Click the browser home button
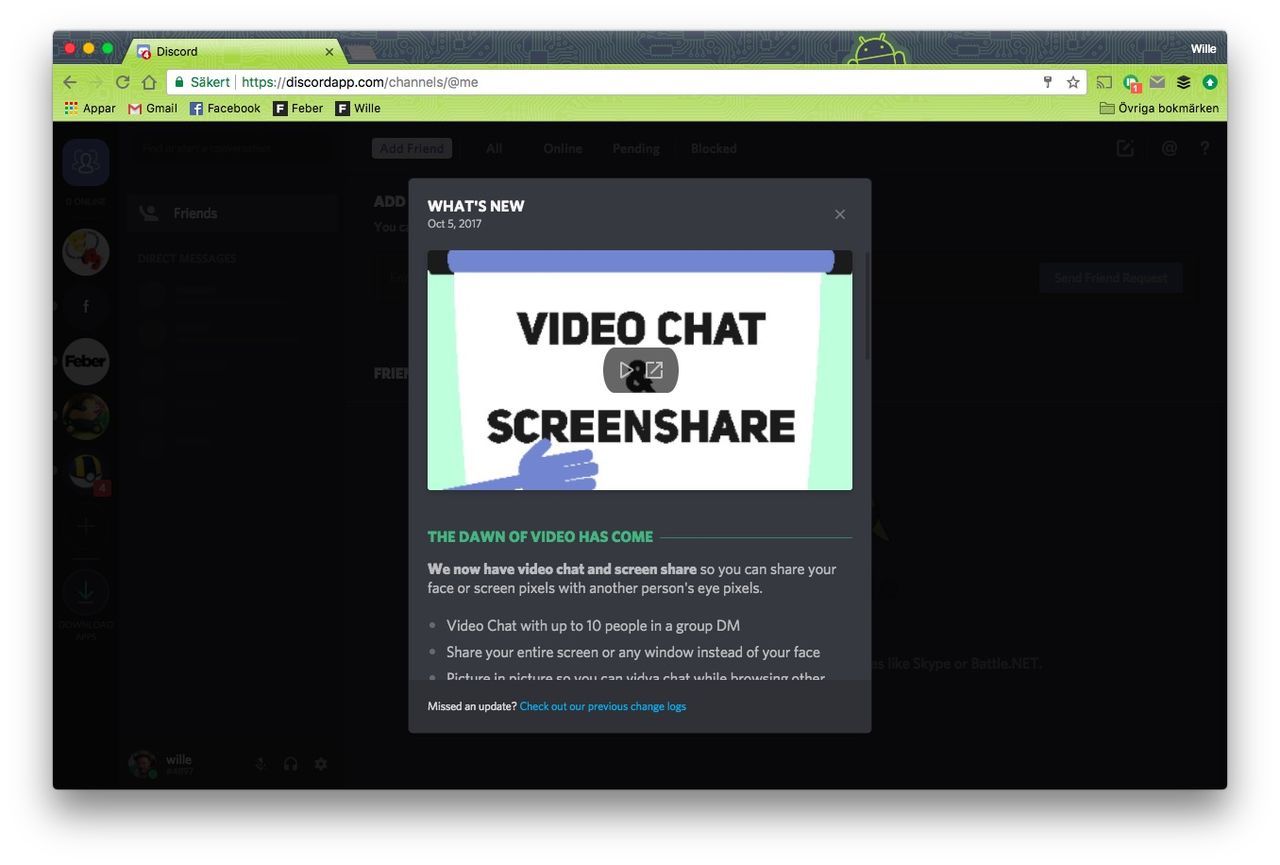This screenshot has height=865, width=1280. [x=149, y=82]
